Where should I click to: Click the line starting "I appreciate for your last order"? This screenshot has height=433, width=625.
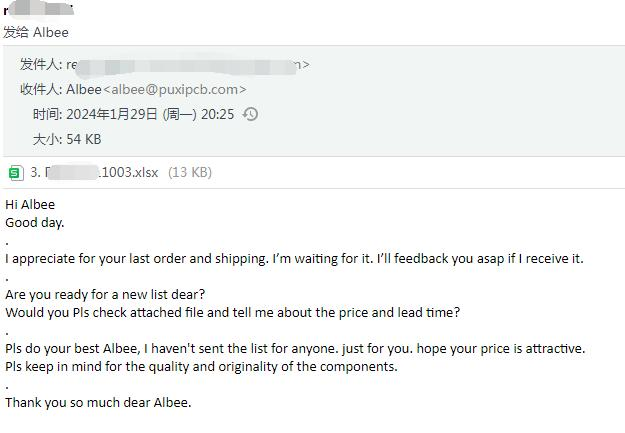point(294,258)
